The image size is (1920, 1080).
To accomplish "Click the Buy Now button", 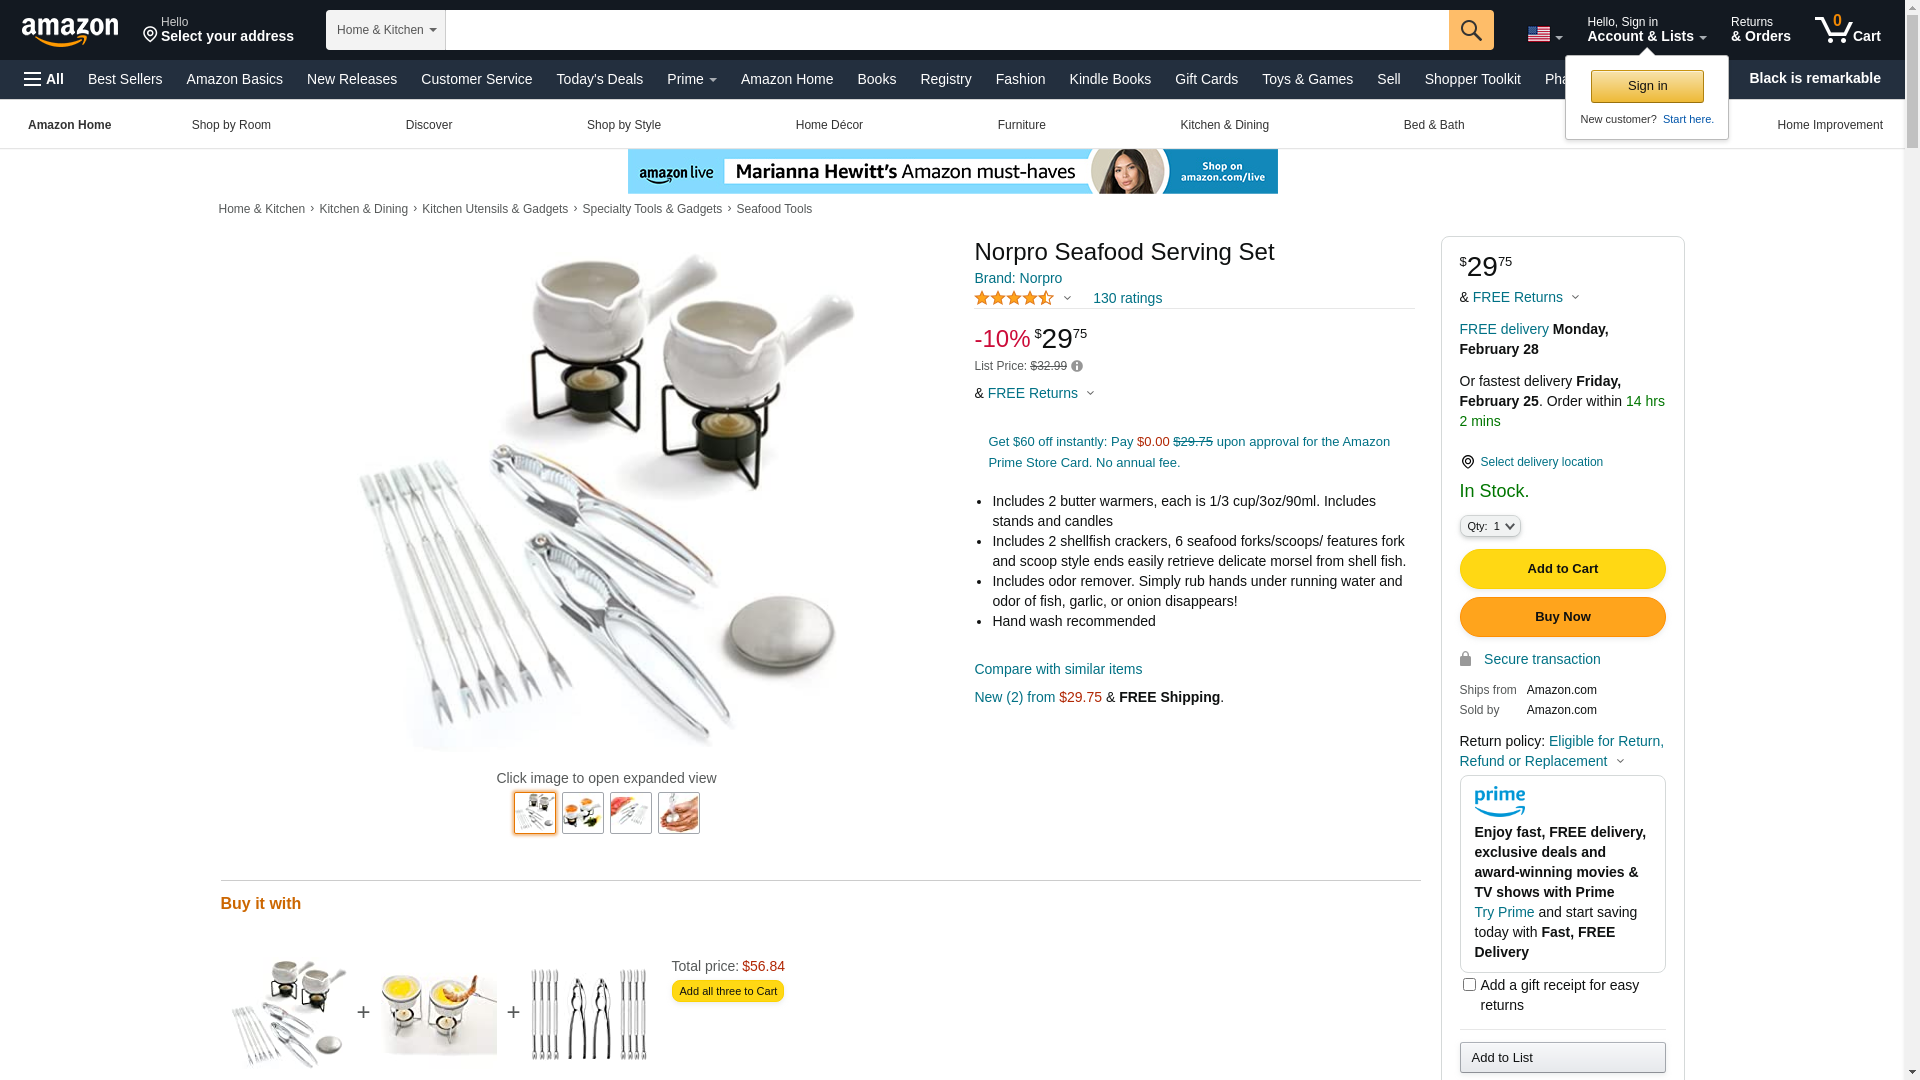I will point(1562,617).
